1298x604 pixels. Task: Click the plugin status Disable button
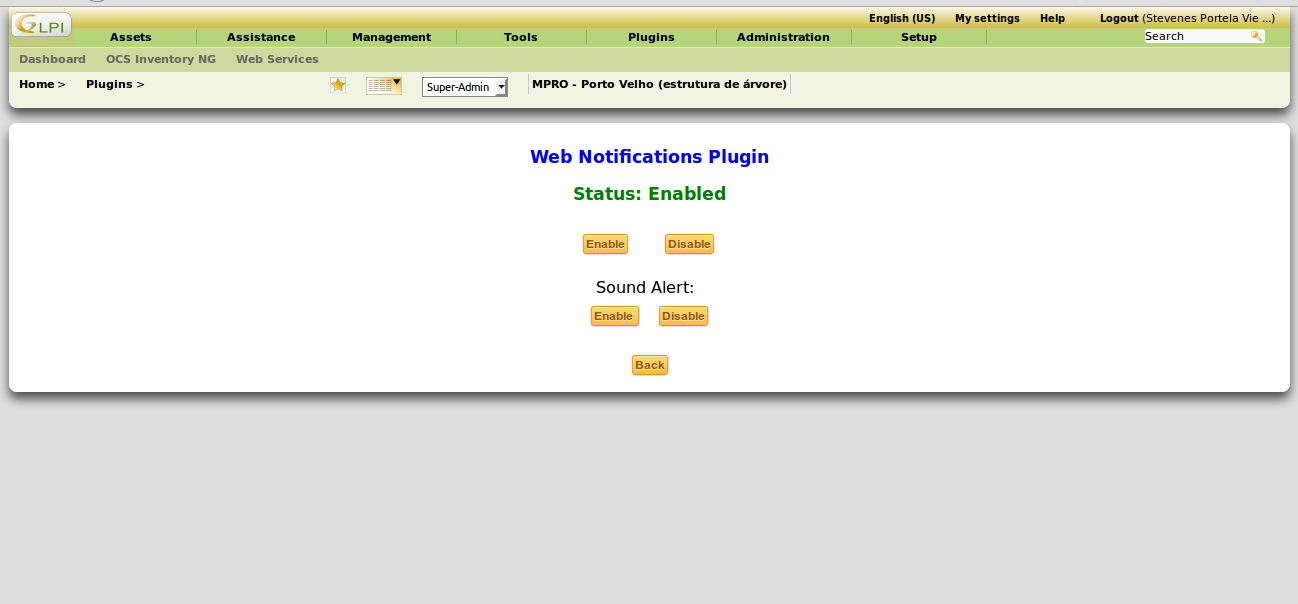coord(689,244)
